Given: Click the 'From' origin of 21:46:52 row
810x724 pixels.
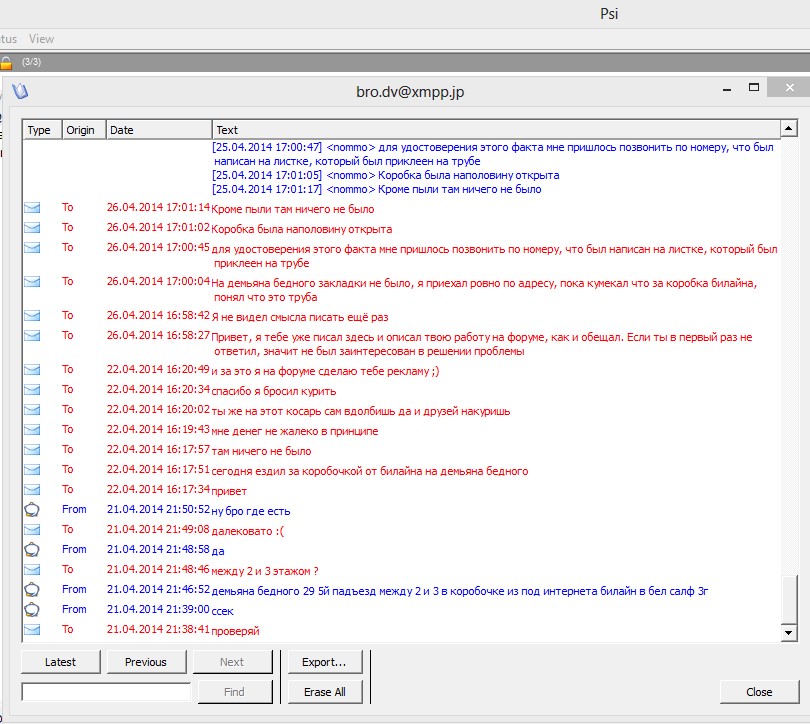Looking at the screenshot, I should [x=74, y=589].
